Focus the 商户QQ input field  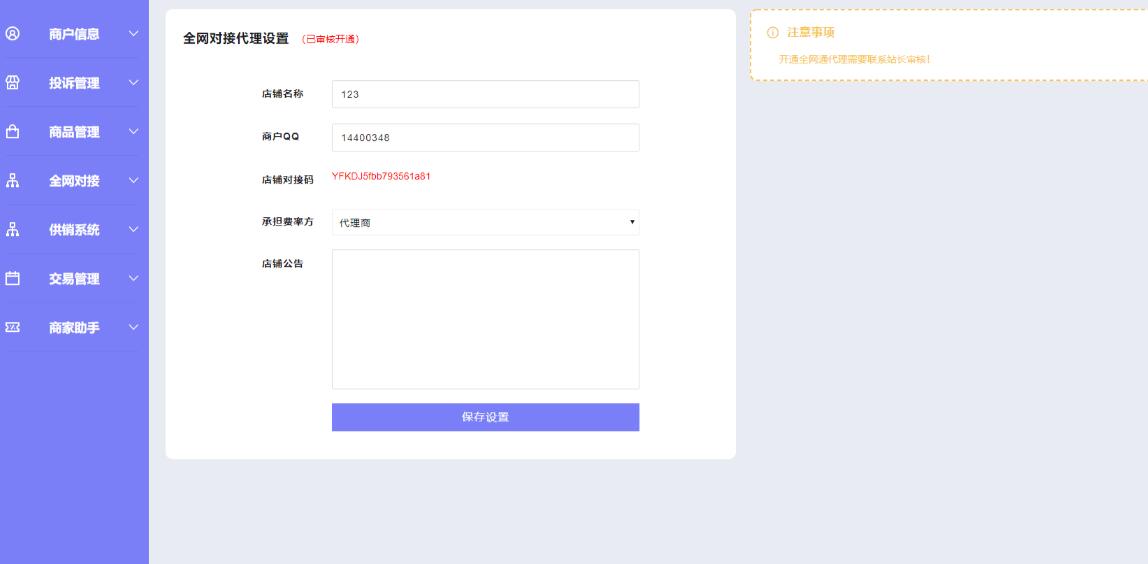pyautogui.click(x=485, y=138)
